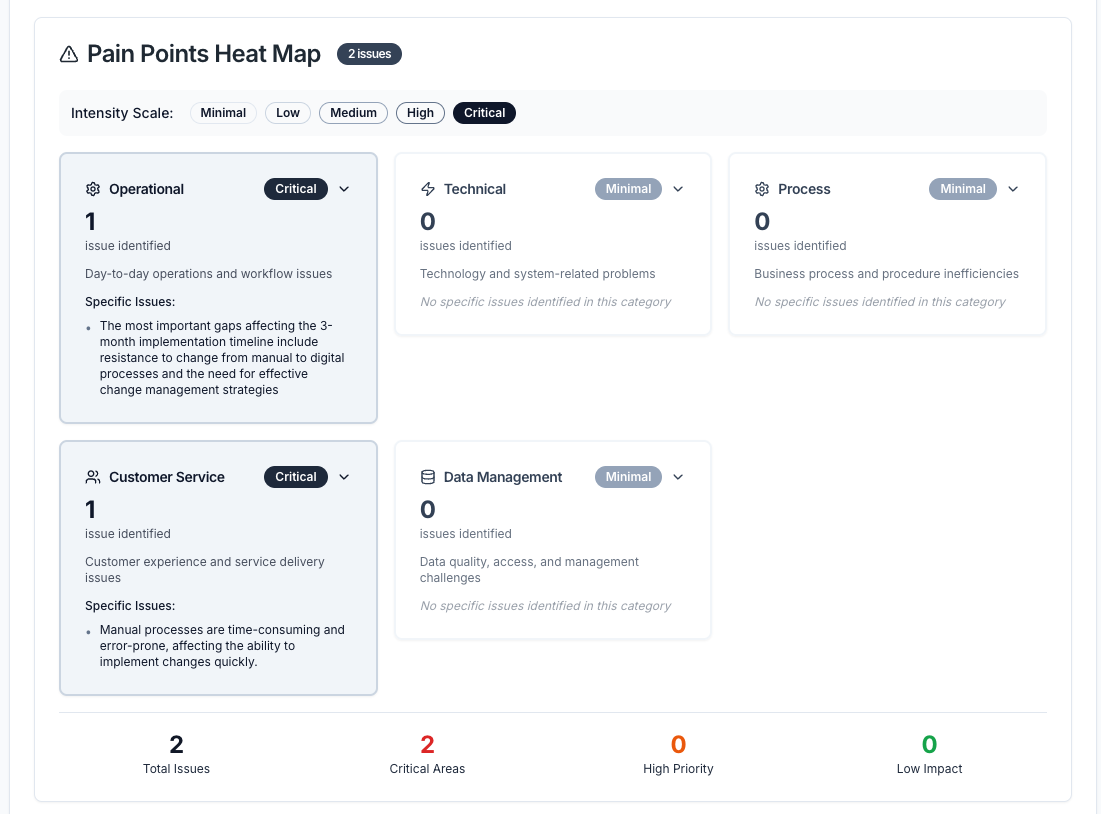Click the Critical badge on the Operational card
The image size is (1101, 814).
296,188
